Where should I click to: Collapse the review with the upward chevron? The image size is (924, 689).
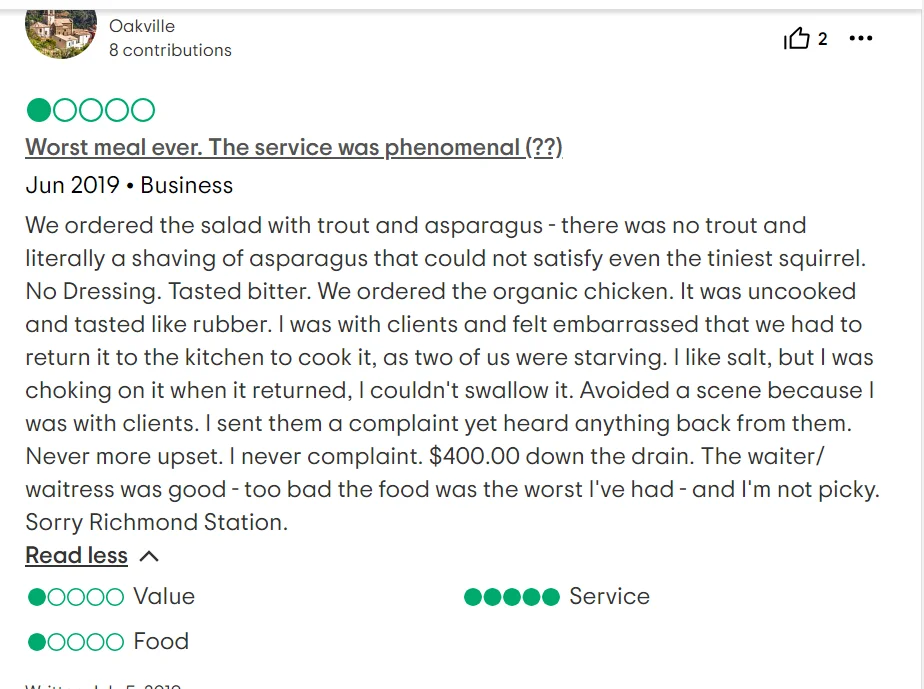[x=146, y=555]
